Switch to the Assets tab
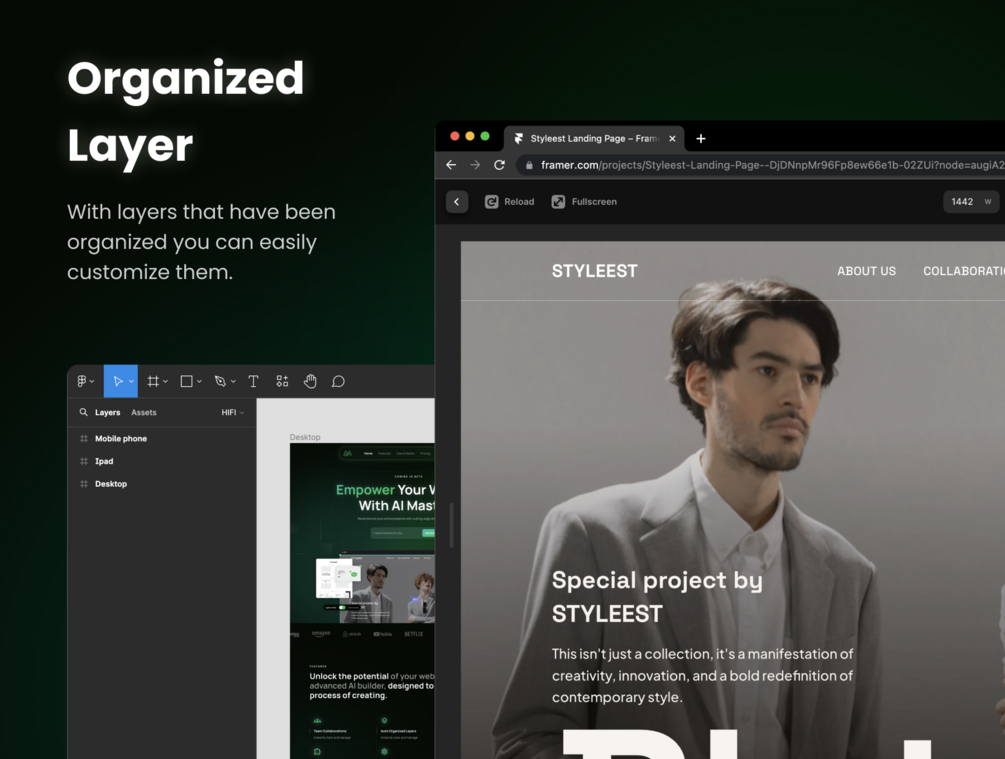 pos(144,412)
